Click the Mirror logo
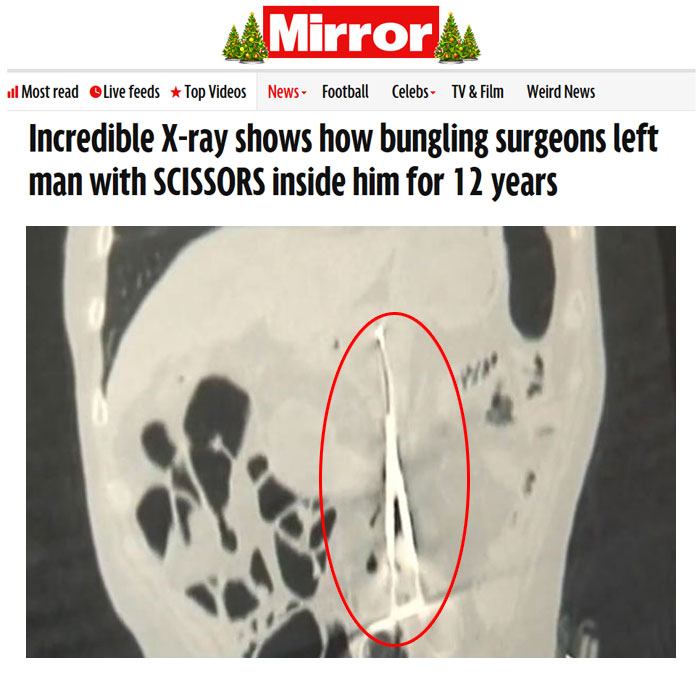 click(x=351, y=32)
